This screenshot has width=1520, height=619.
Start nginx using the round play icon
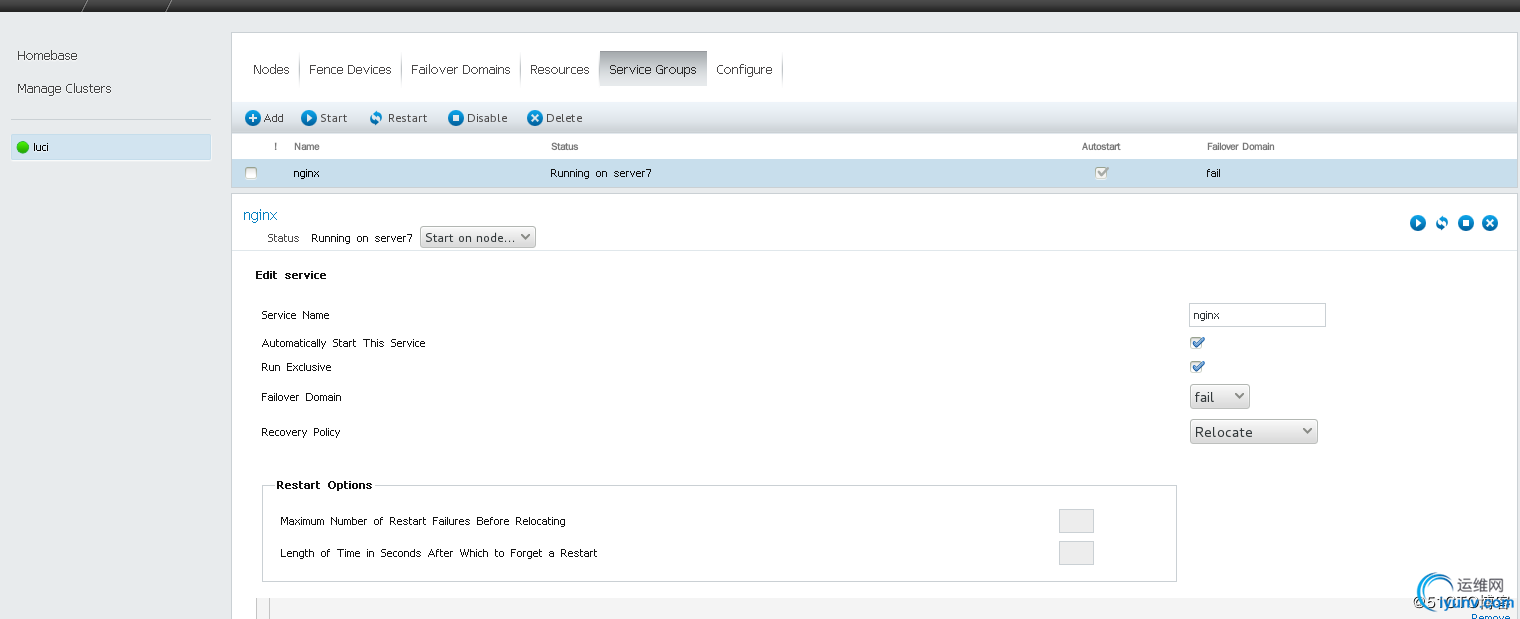pos(1418,223)
